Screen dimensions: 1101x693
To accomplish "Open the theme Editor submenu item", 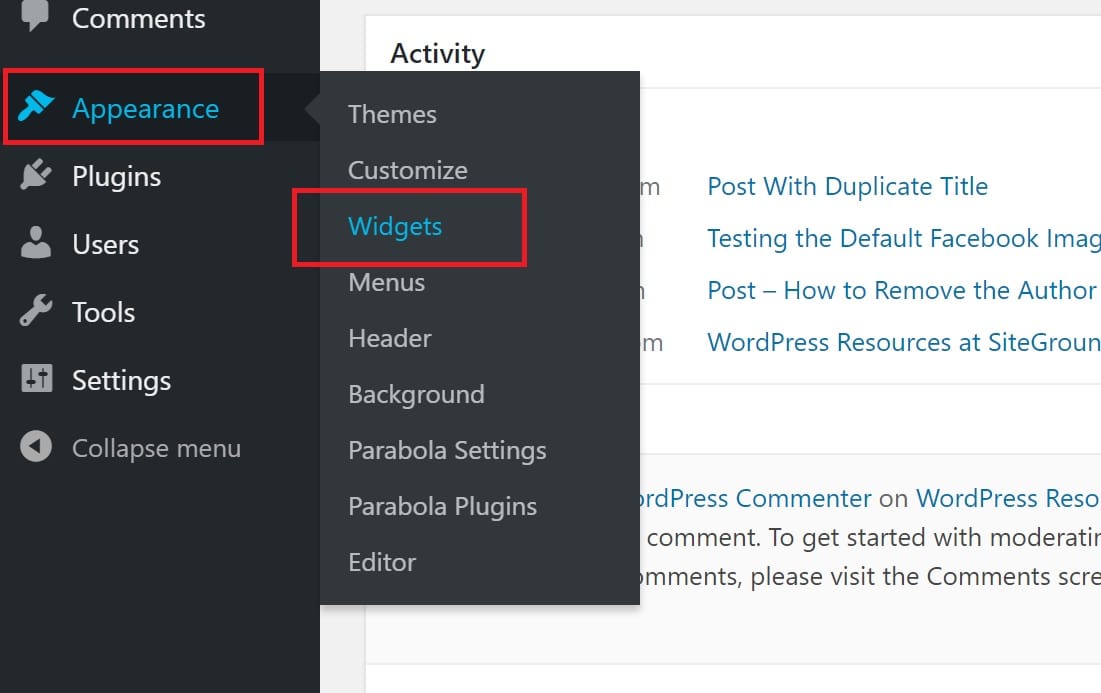I will (381, 562).
